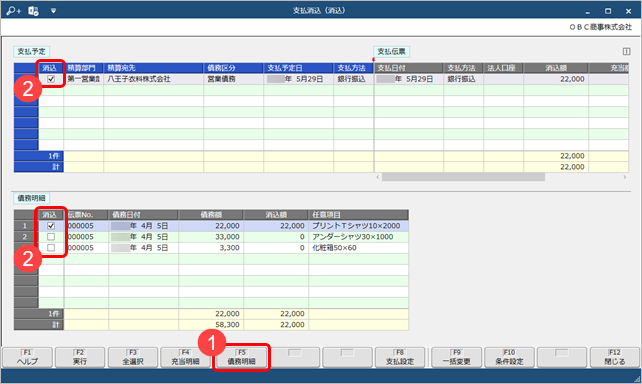Click the 精算部門 column header
This screenshot has height=384, width=642.
[84, 68]
